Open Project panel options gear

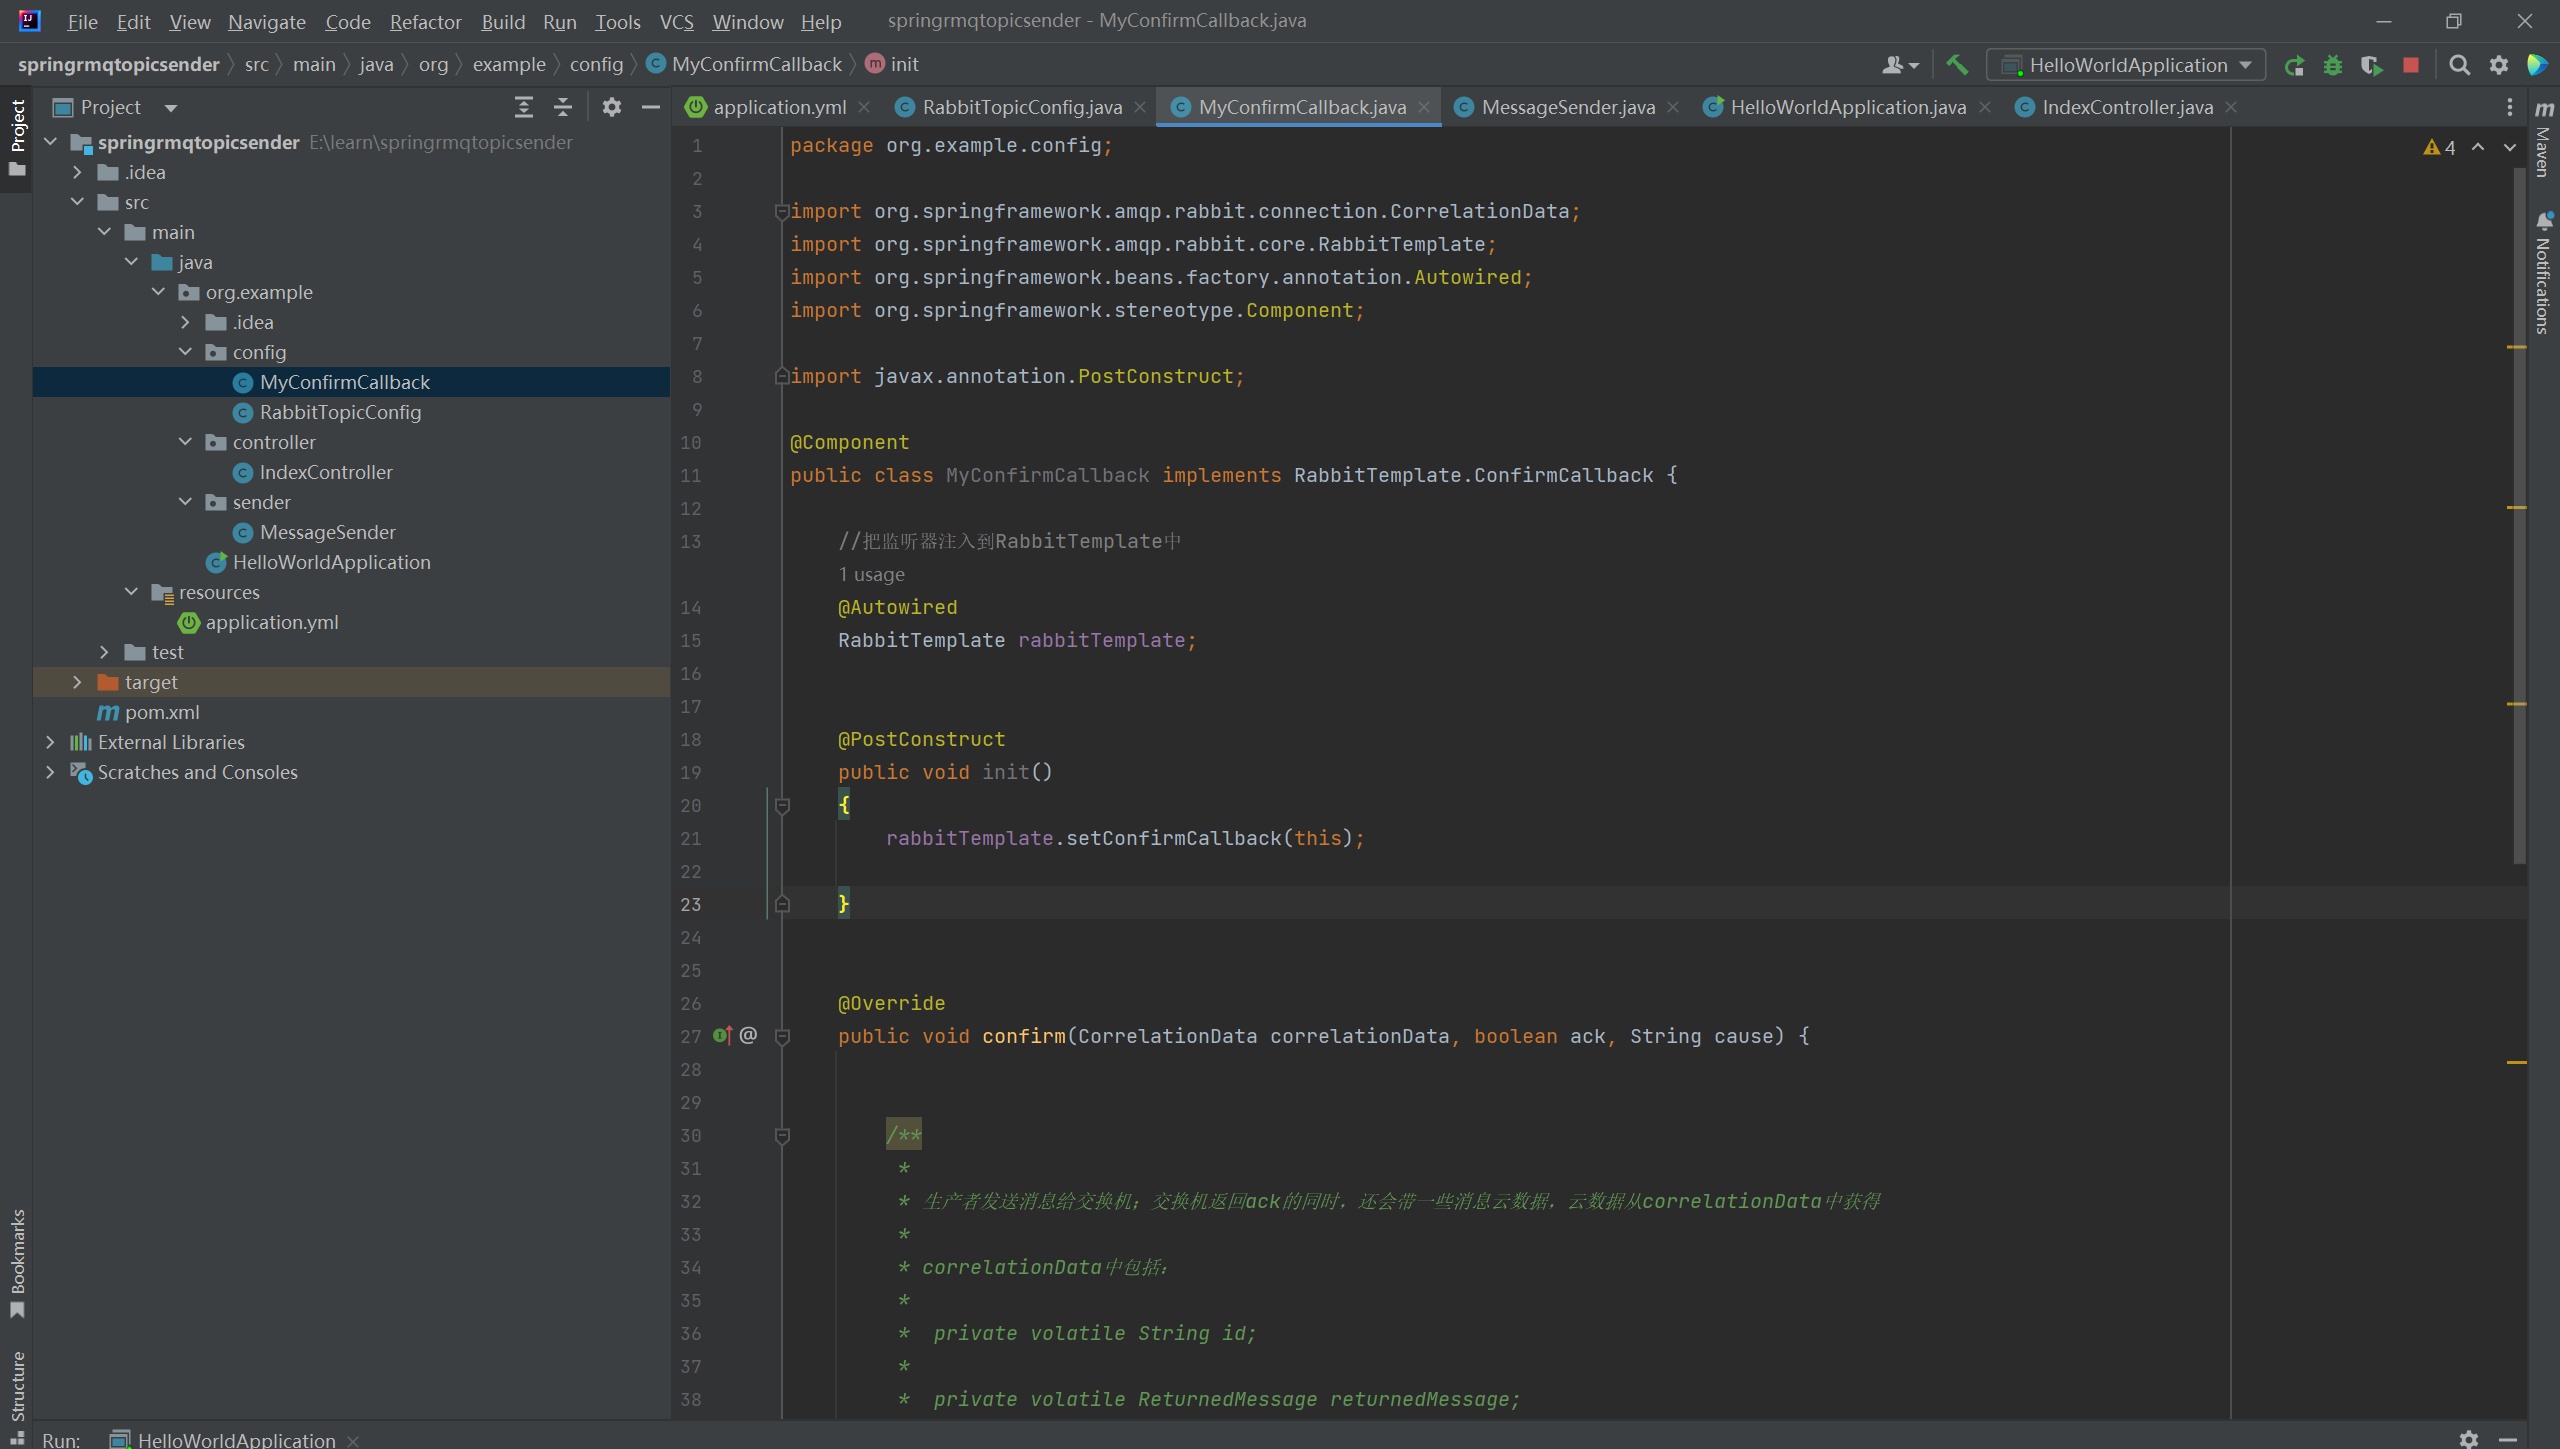pyautogui.click(x=612, y=107)
